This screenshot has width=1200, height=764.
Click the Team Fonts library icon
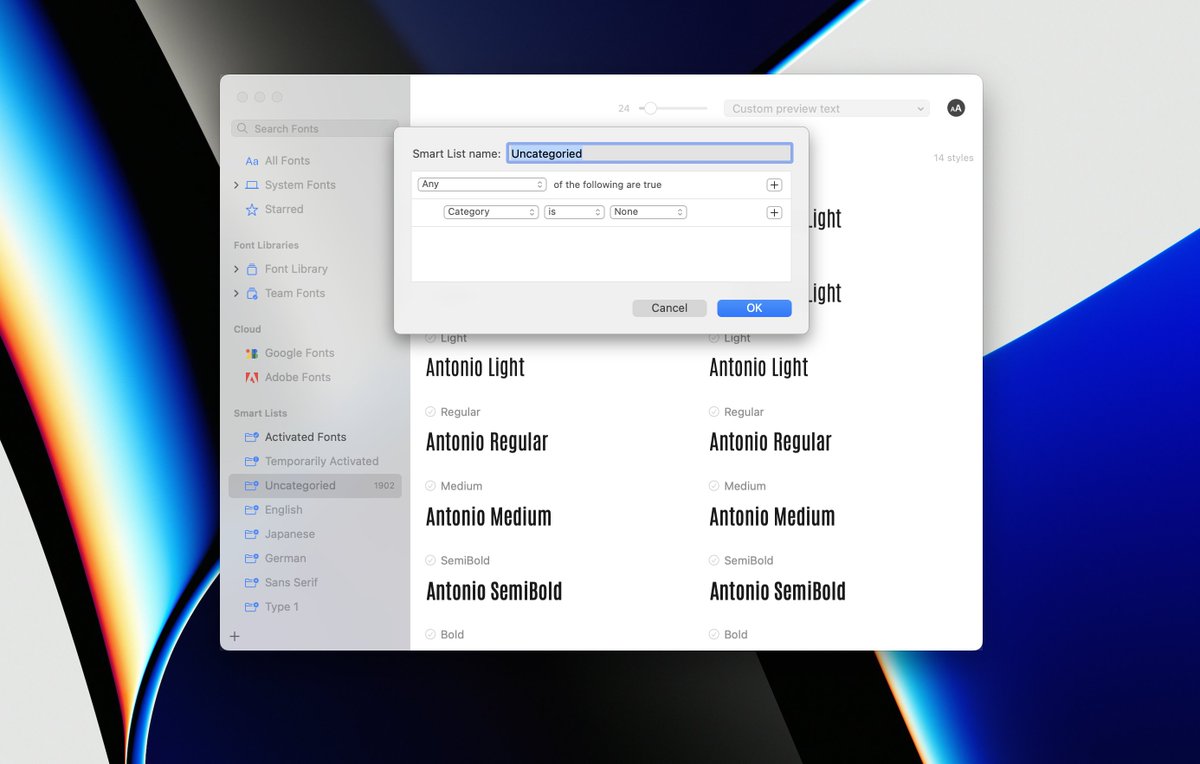252,293
